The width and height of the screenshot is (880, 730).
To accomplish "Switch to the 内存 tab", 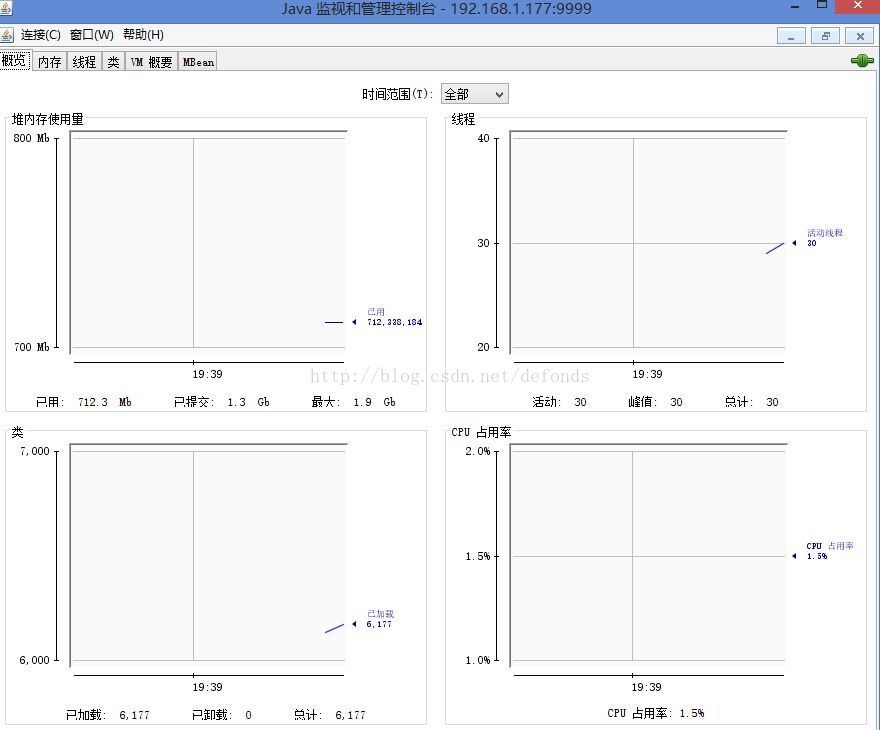I will click(49, 62).
